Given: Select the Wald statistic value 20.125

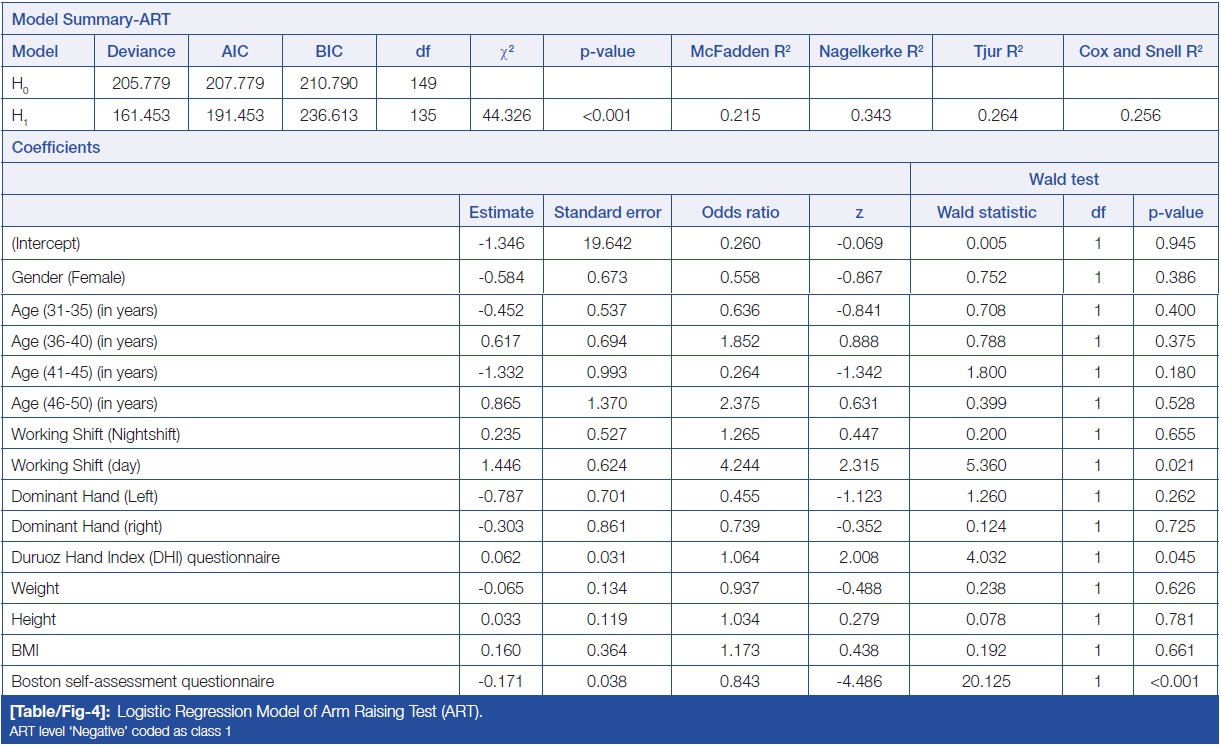Looking at the screenshot, I should pos(986,681).
